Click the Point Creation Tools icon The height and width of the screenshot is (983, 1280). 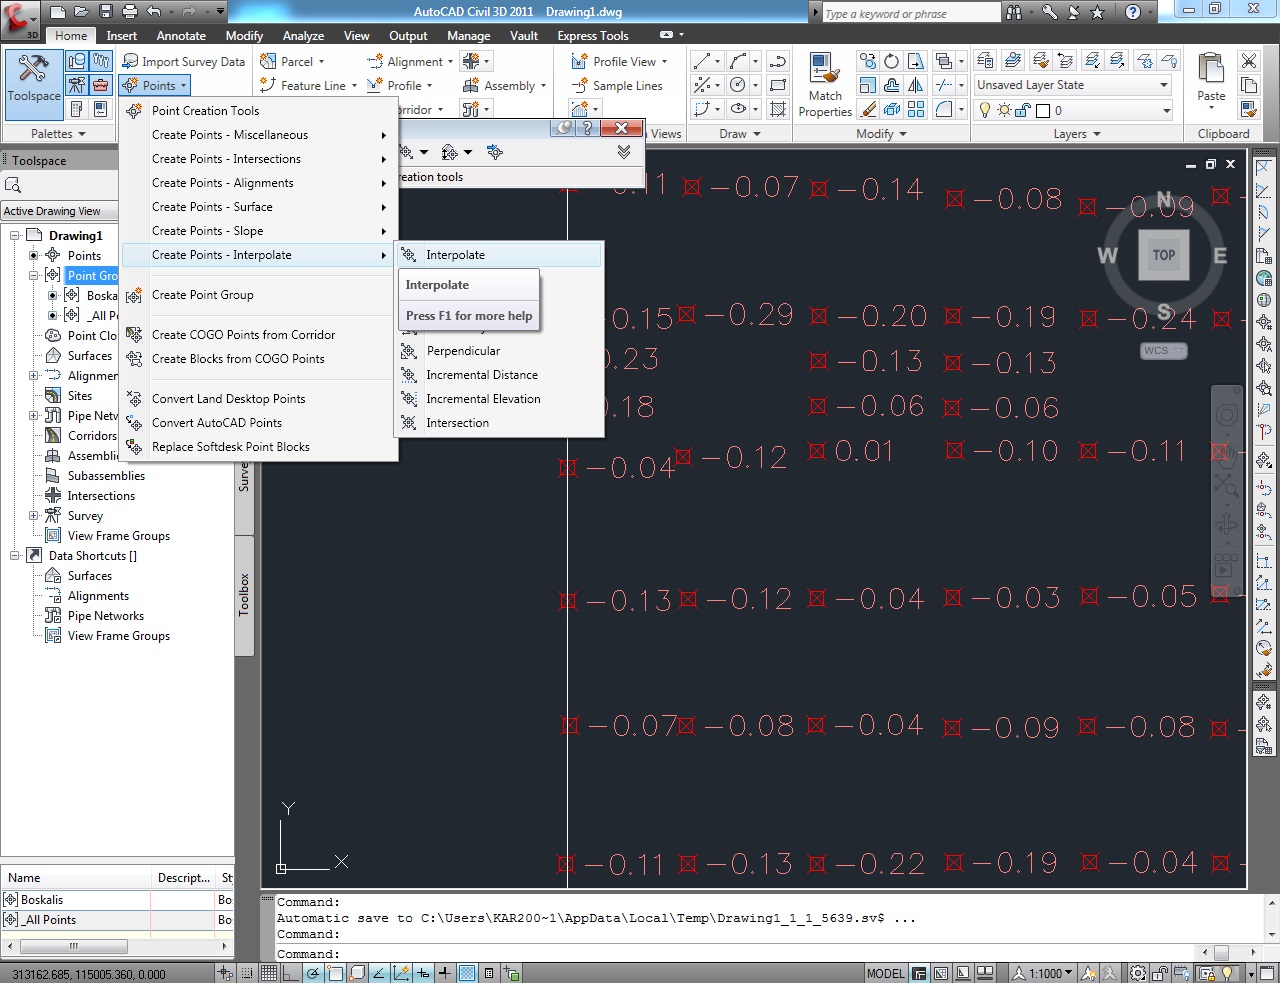click(134, 111)
